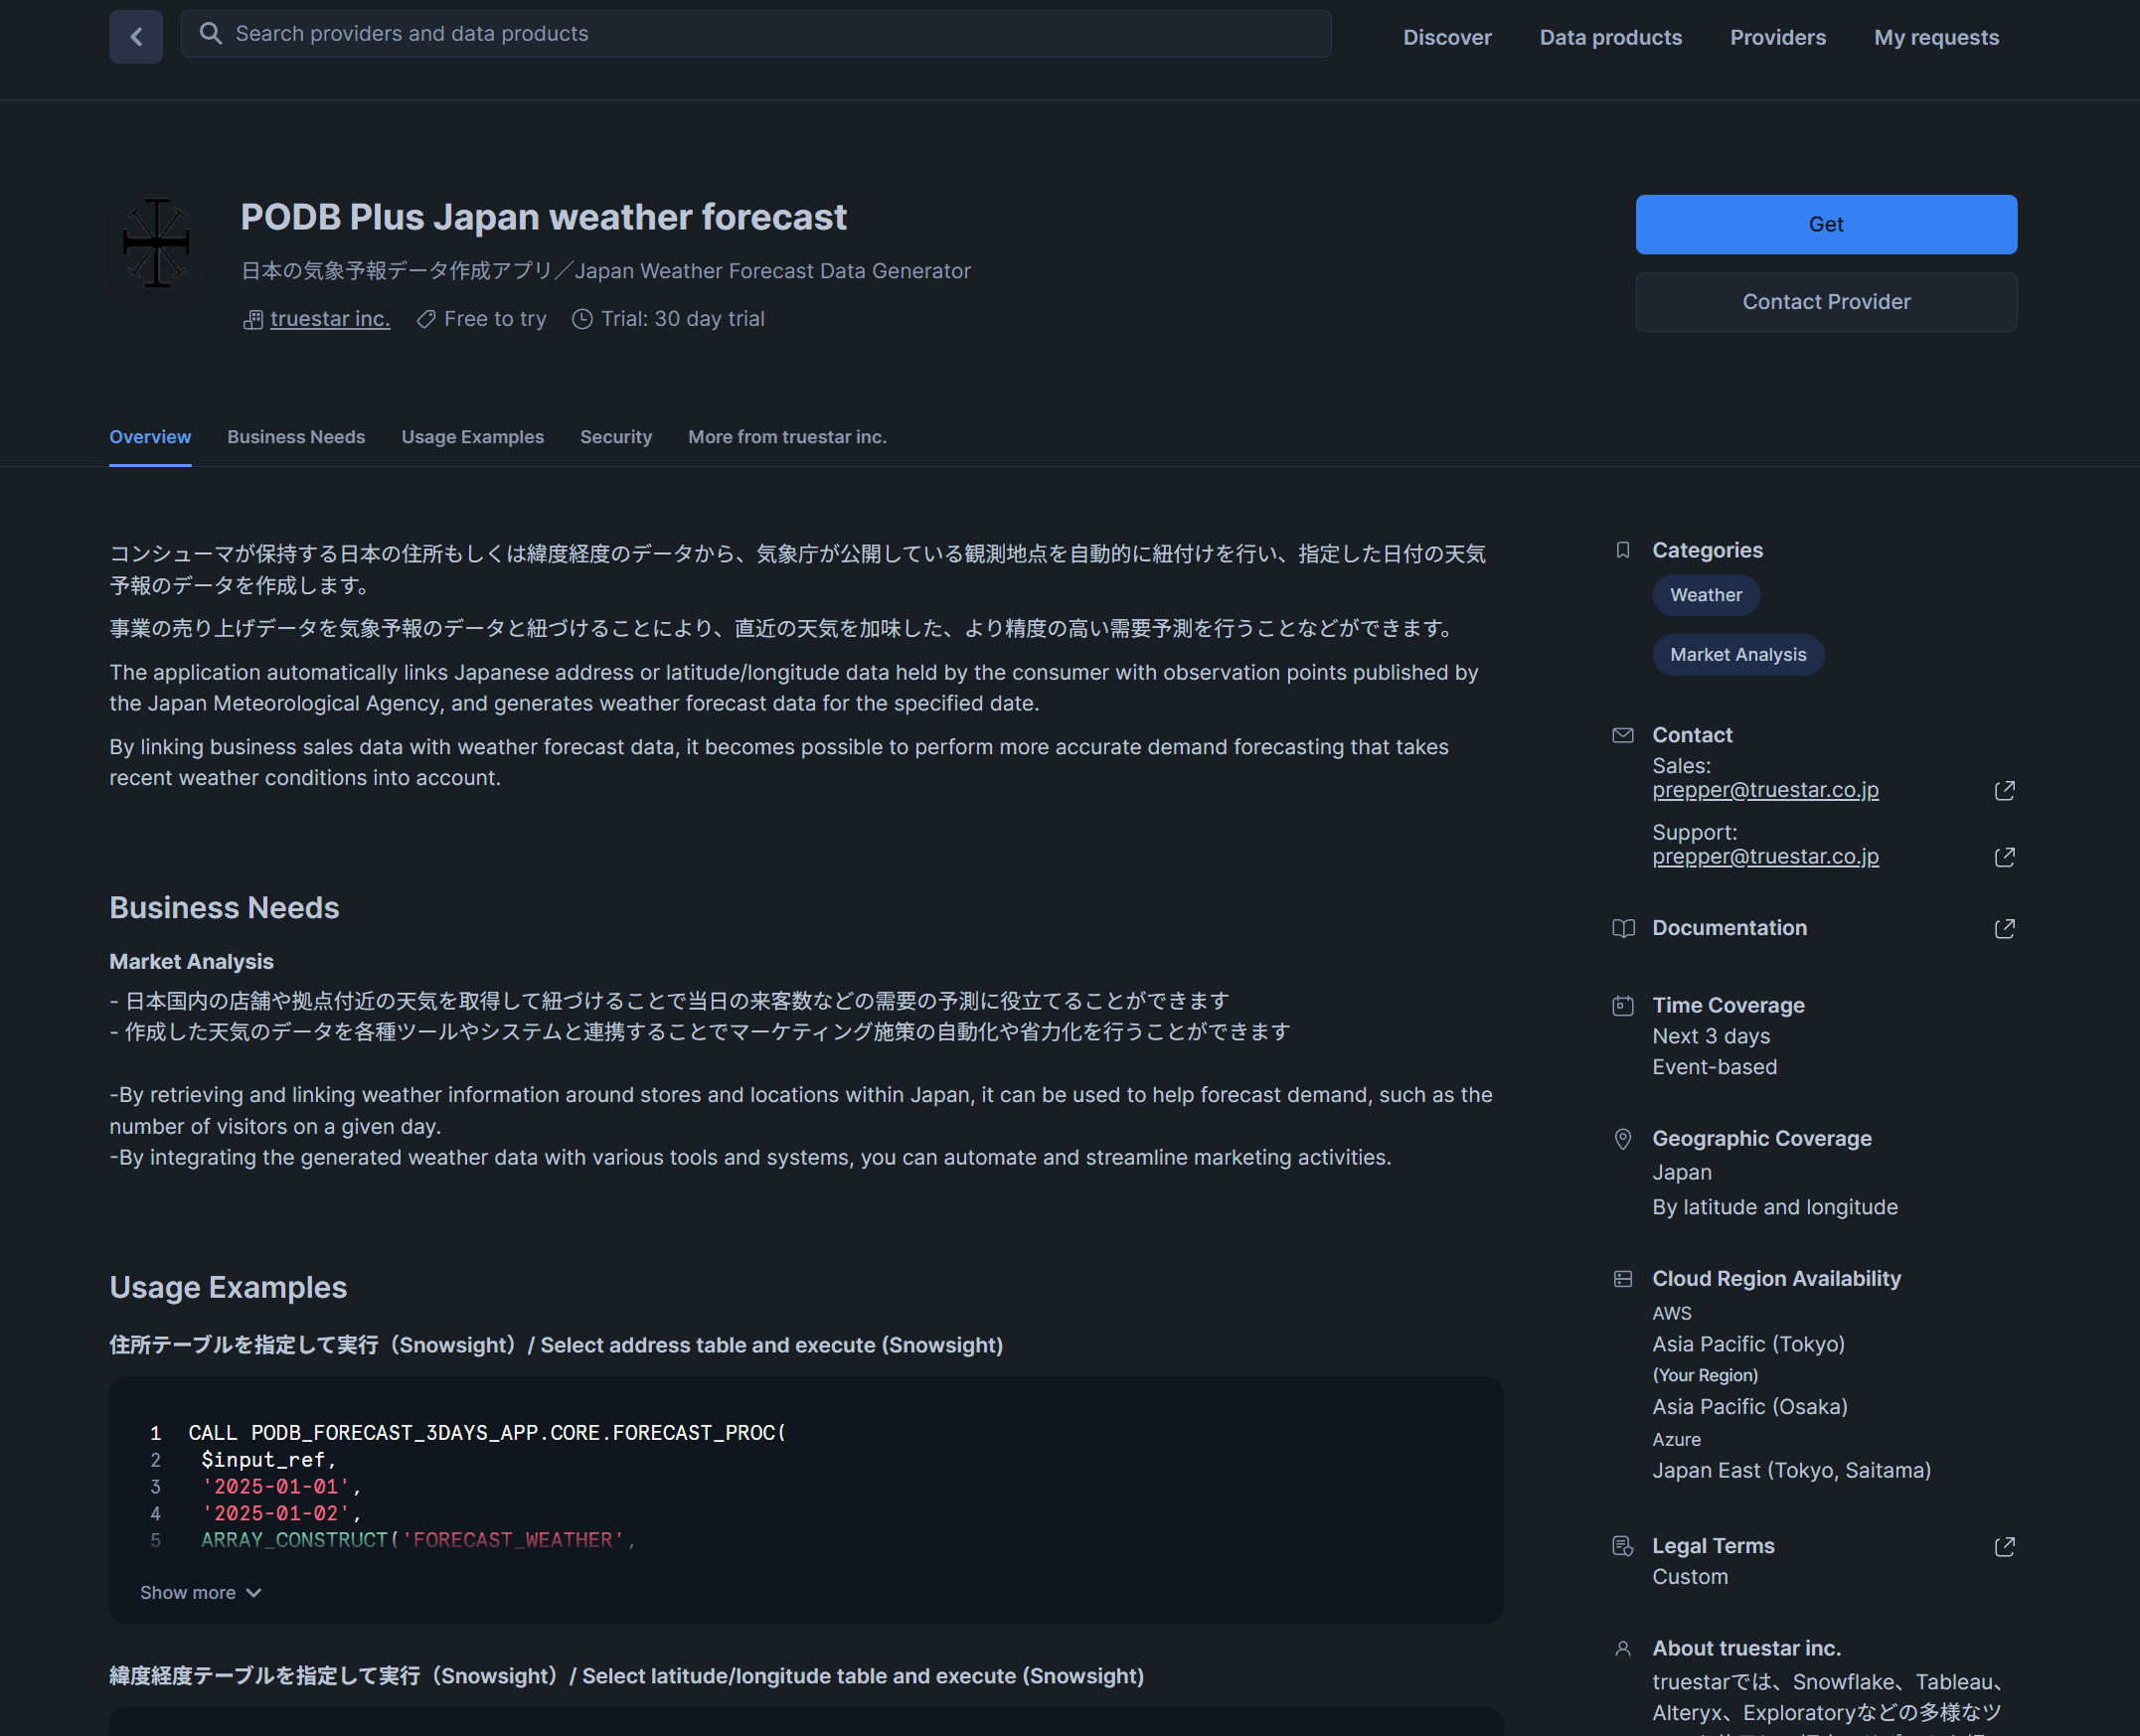Click the search magnifier icon
Viewport: 2140px width, 1736px height.
(x=210, y=33)
